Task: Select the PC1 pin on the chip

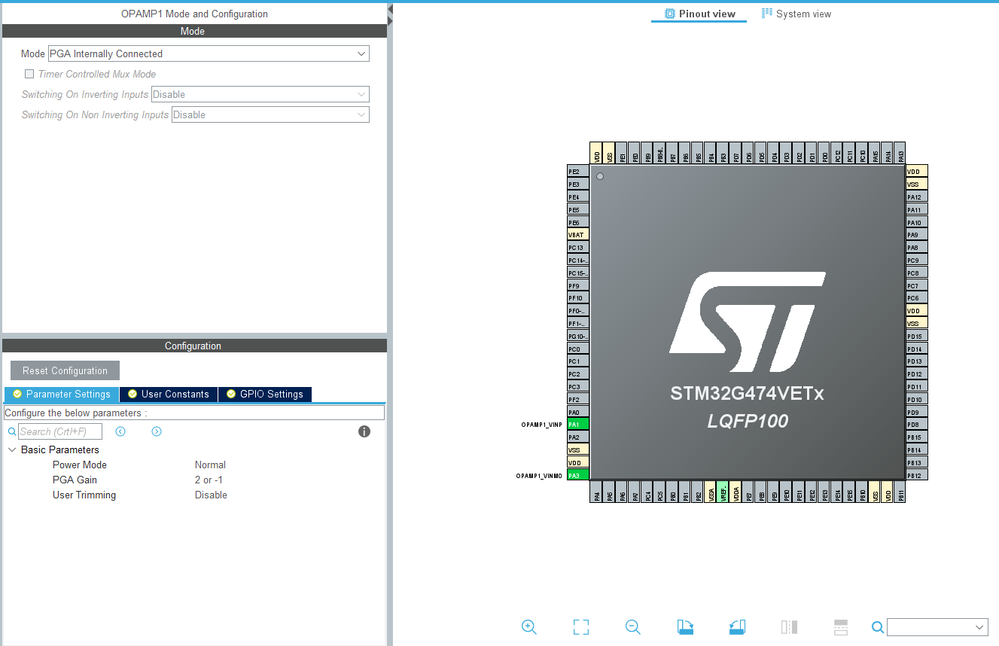Action: [578, 362]
